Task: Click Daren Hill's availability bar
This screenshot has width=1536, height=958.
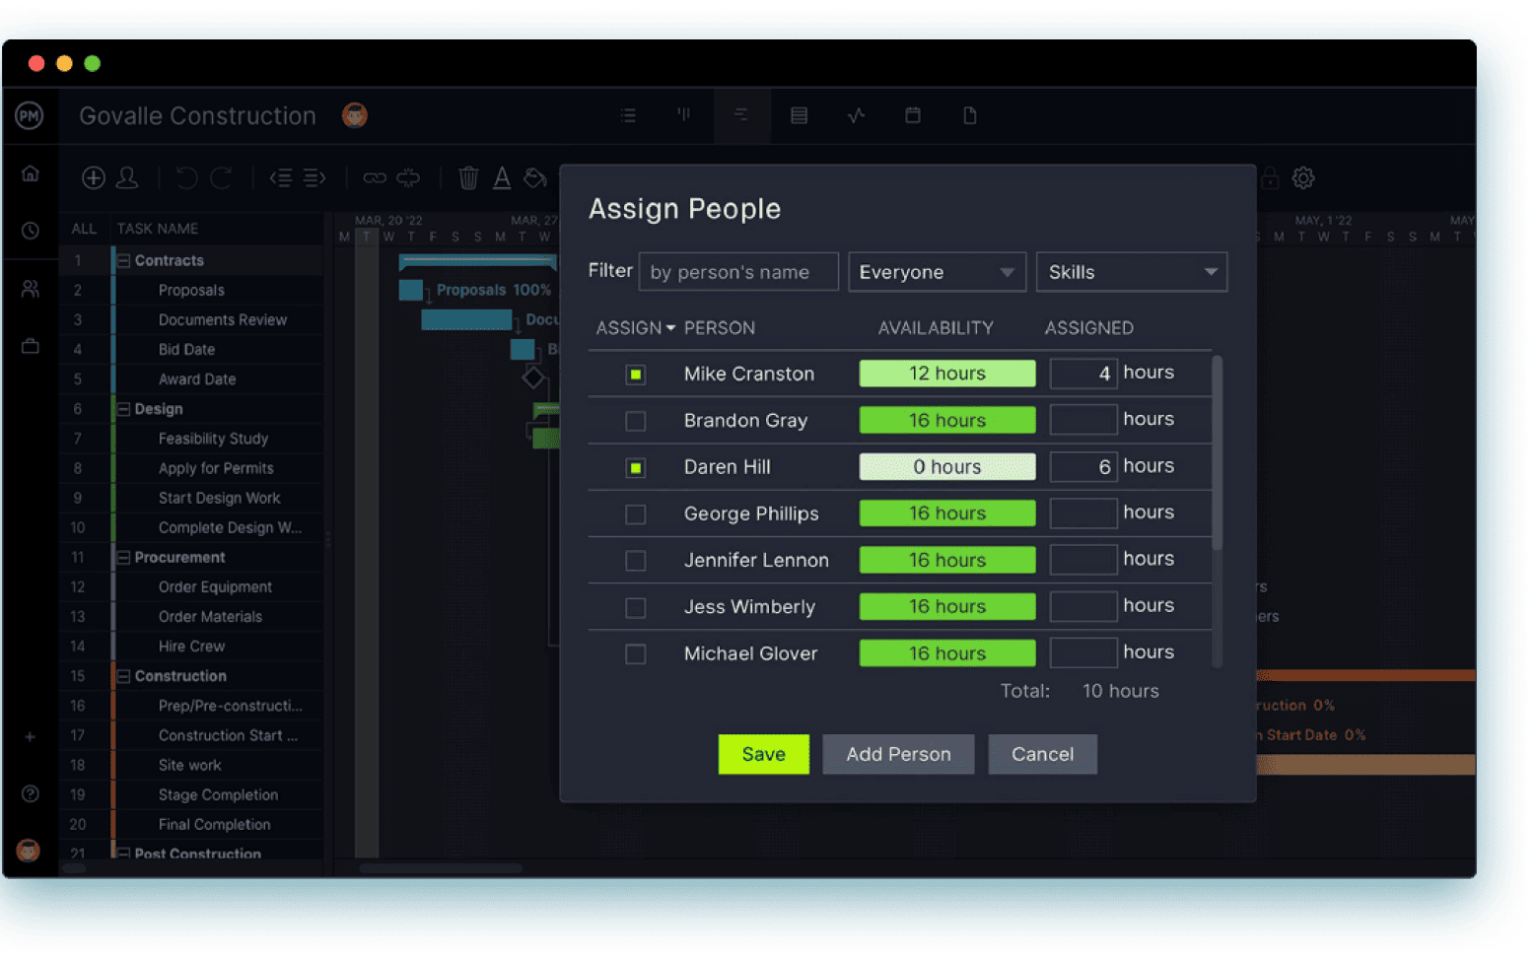Action: coord(946,466)
